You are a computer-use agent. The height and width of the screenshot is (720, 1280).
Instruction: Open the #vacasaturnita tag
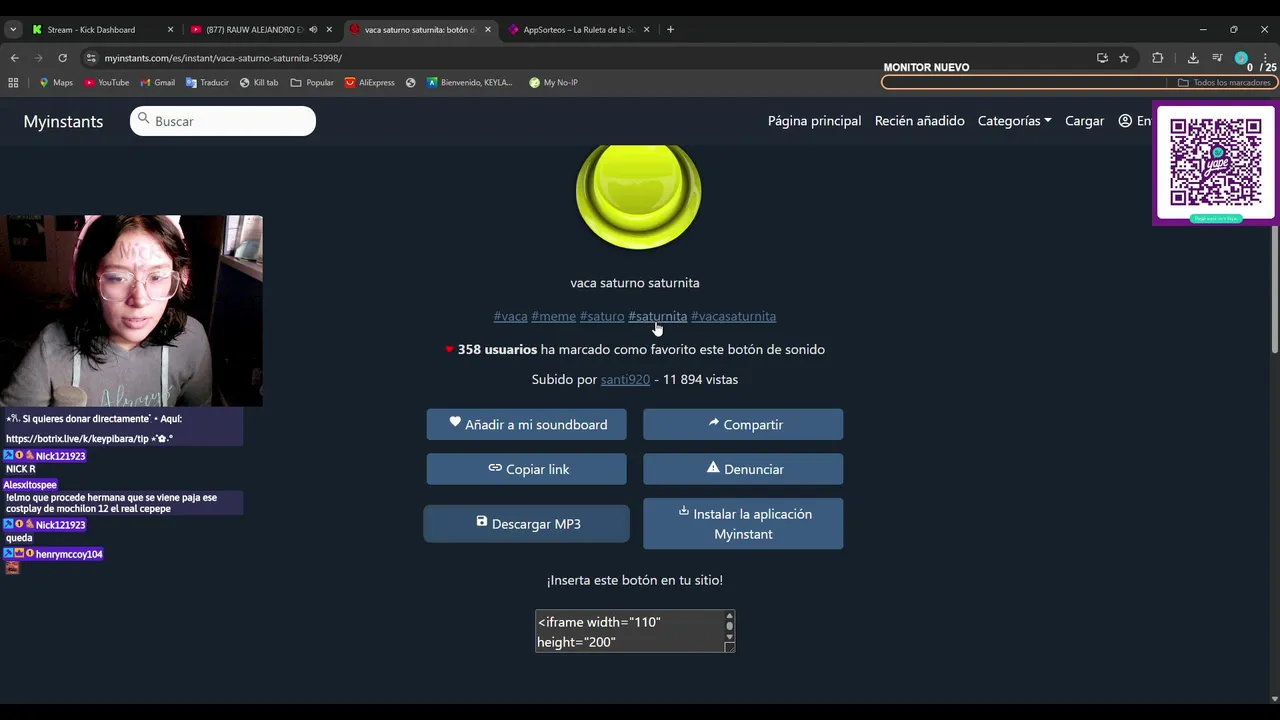733,316
